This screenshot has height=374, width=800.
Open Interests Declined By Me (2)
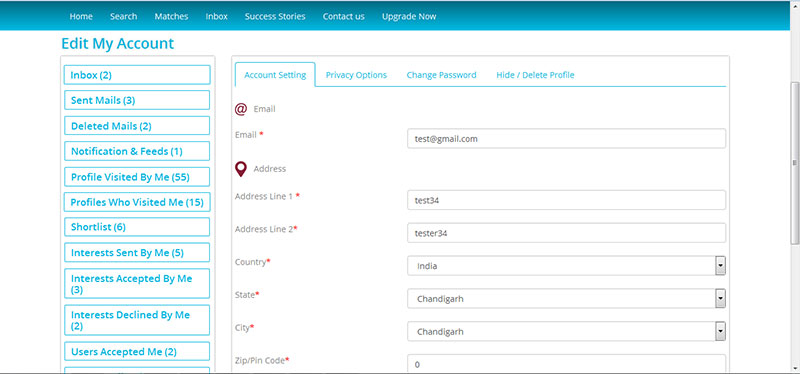[137, 320]
